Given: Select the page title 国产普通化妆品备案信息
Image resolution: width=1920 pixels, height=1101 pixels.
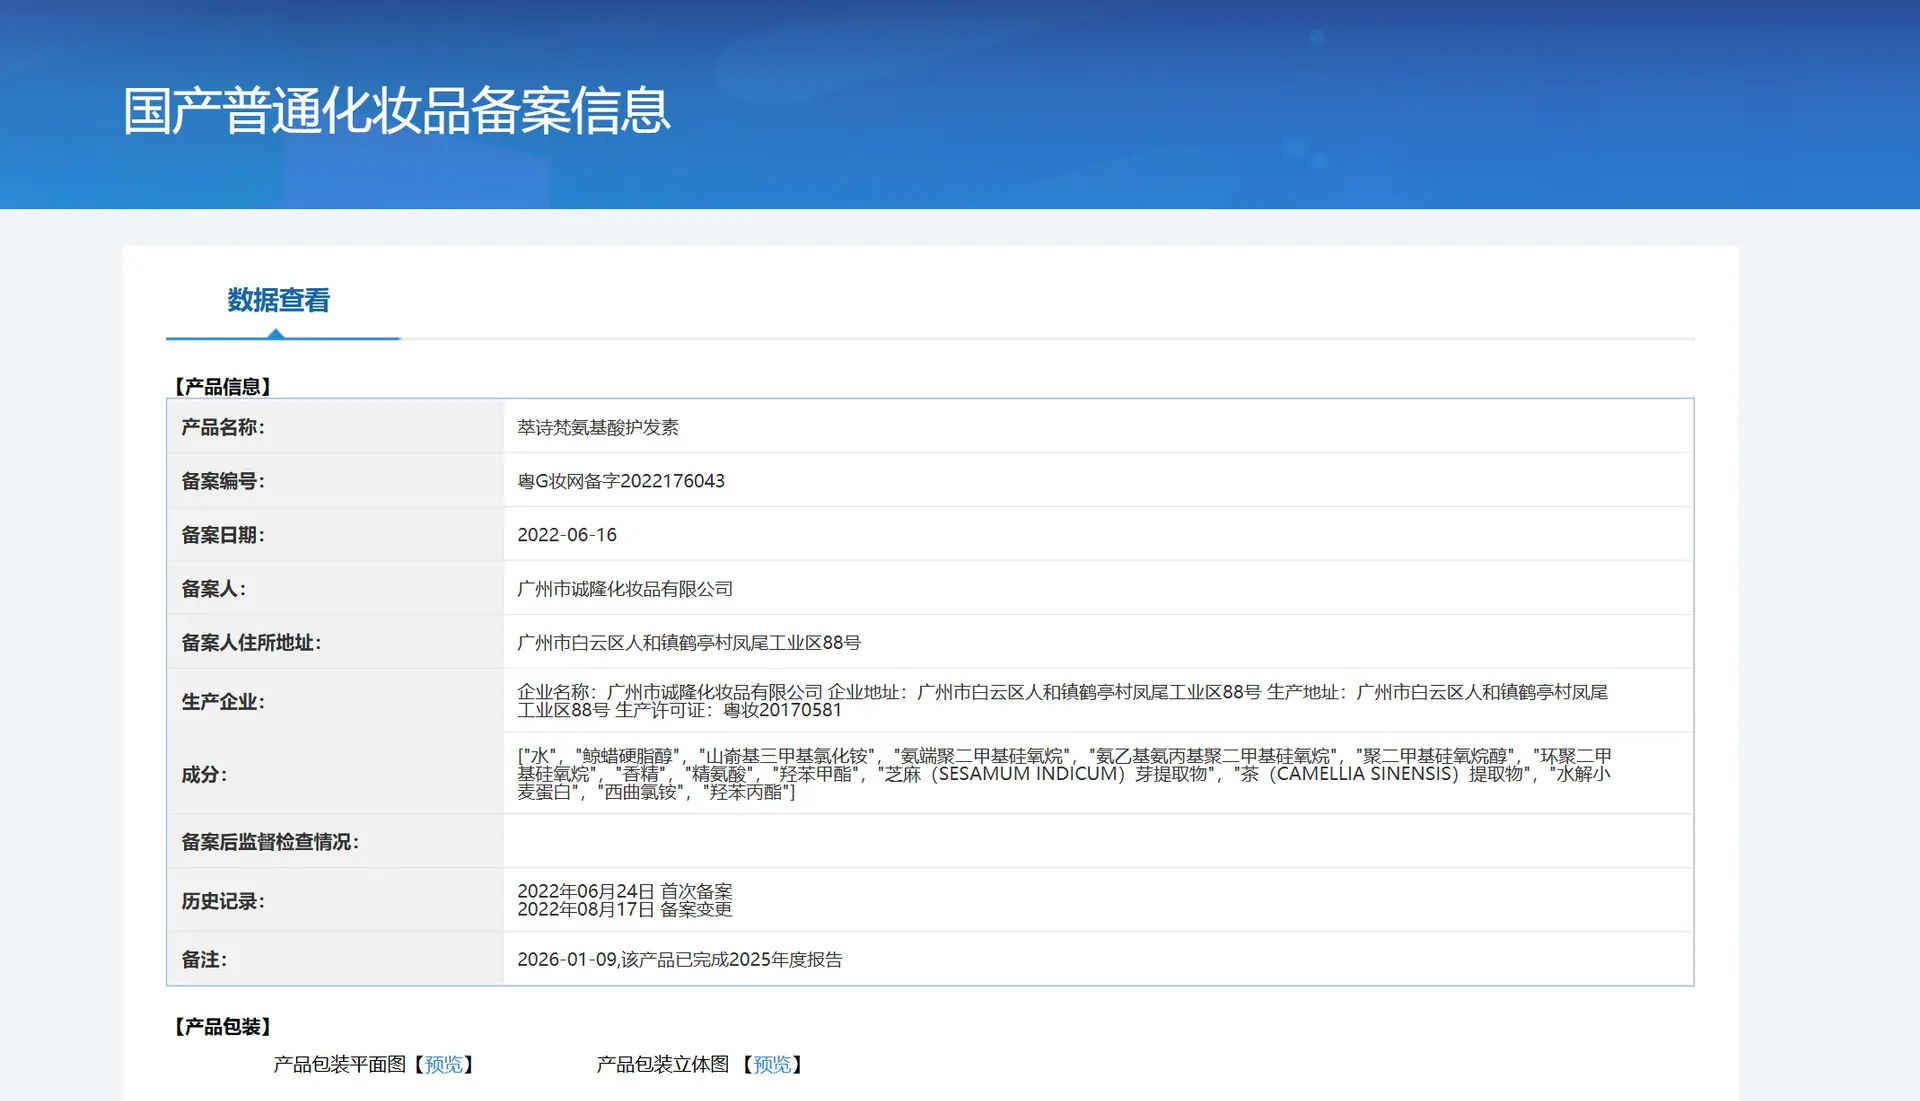Looking at the screenshot, I should [396, 110].
